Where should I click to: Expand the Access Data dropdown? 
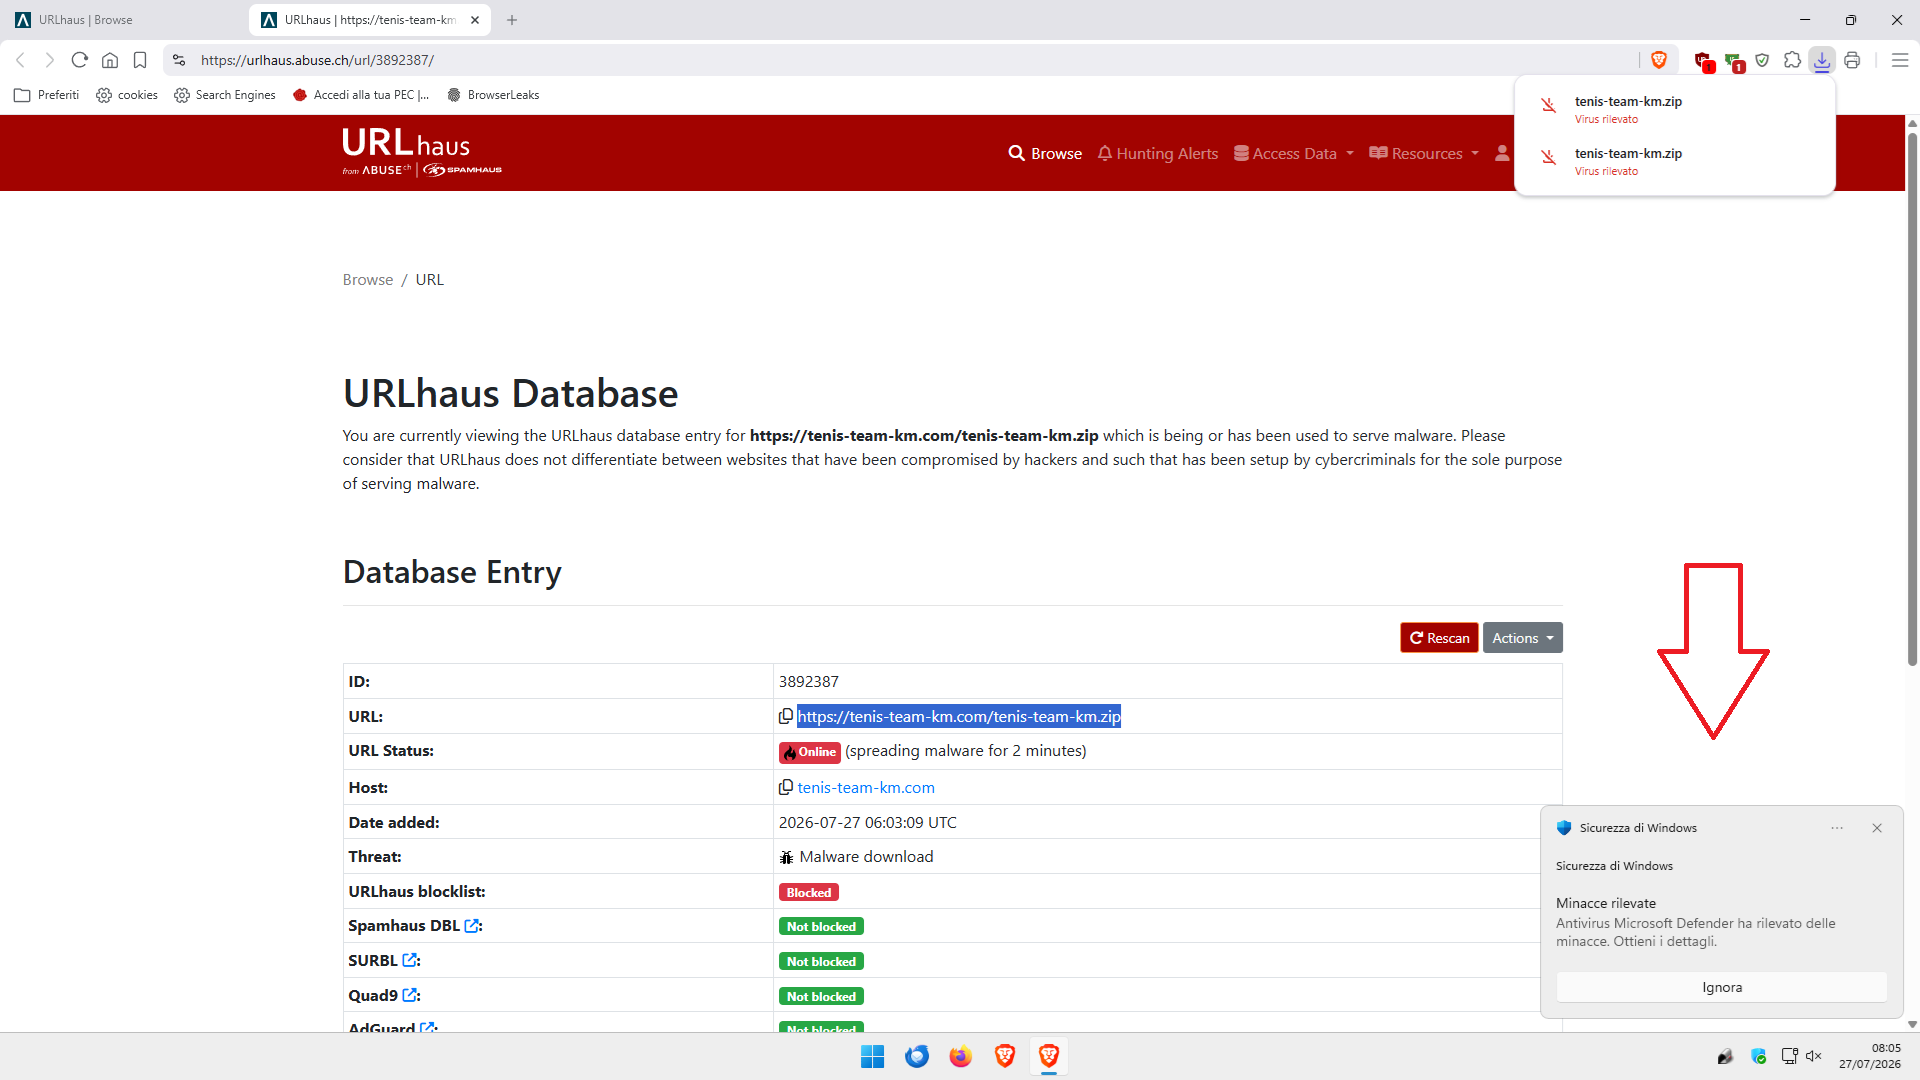pos(1293,153)
